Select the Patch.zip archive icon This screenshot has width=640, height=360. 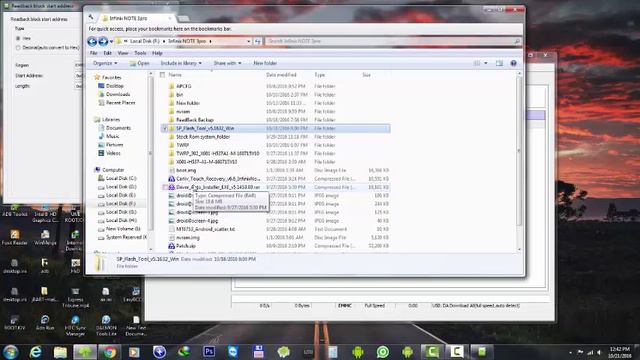(171, 246)
